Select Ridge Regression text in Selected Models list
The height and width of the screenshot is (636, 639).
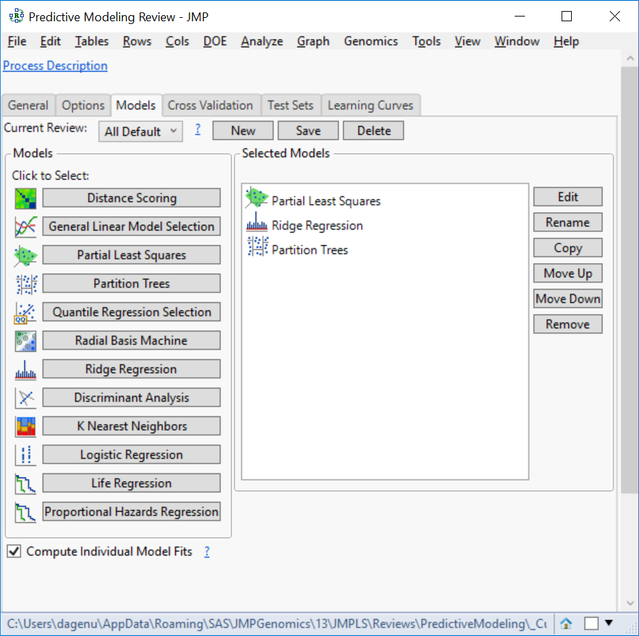317,225
